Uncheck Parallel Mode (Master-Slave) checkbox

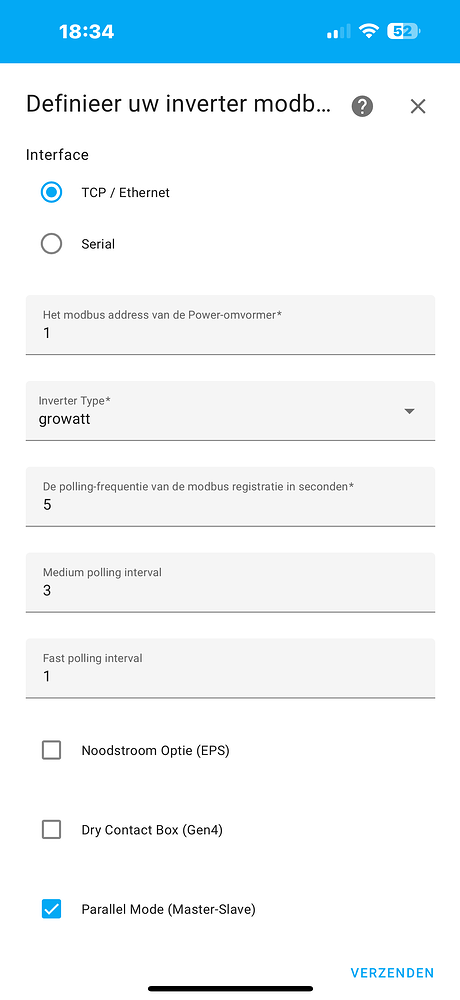point(52,909)
